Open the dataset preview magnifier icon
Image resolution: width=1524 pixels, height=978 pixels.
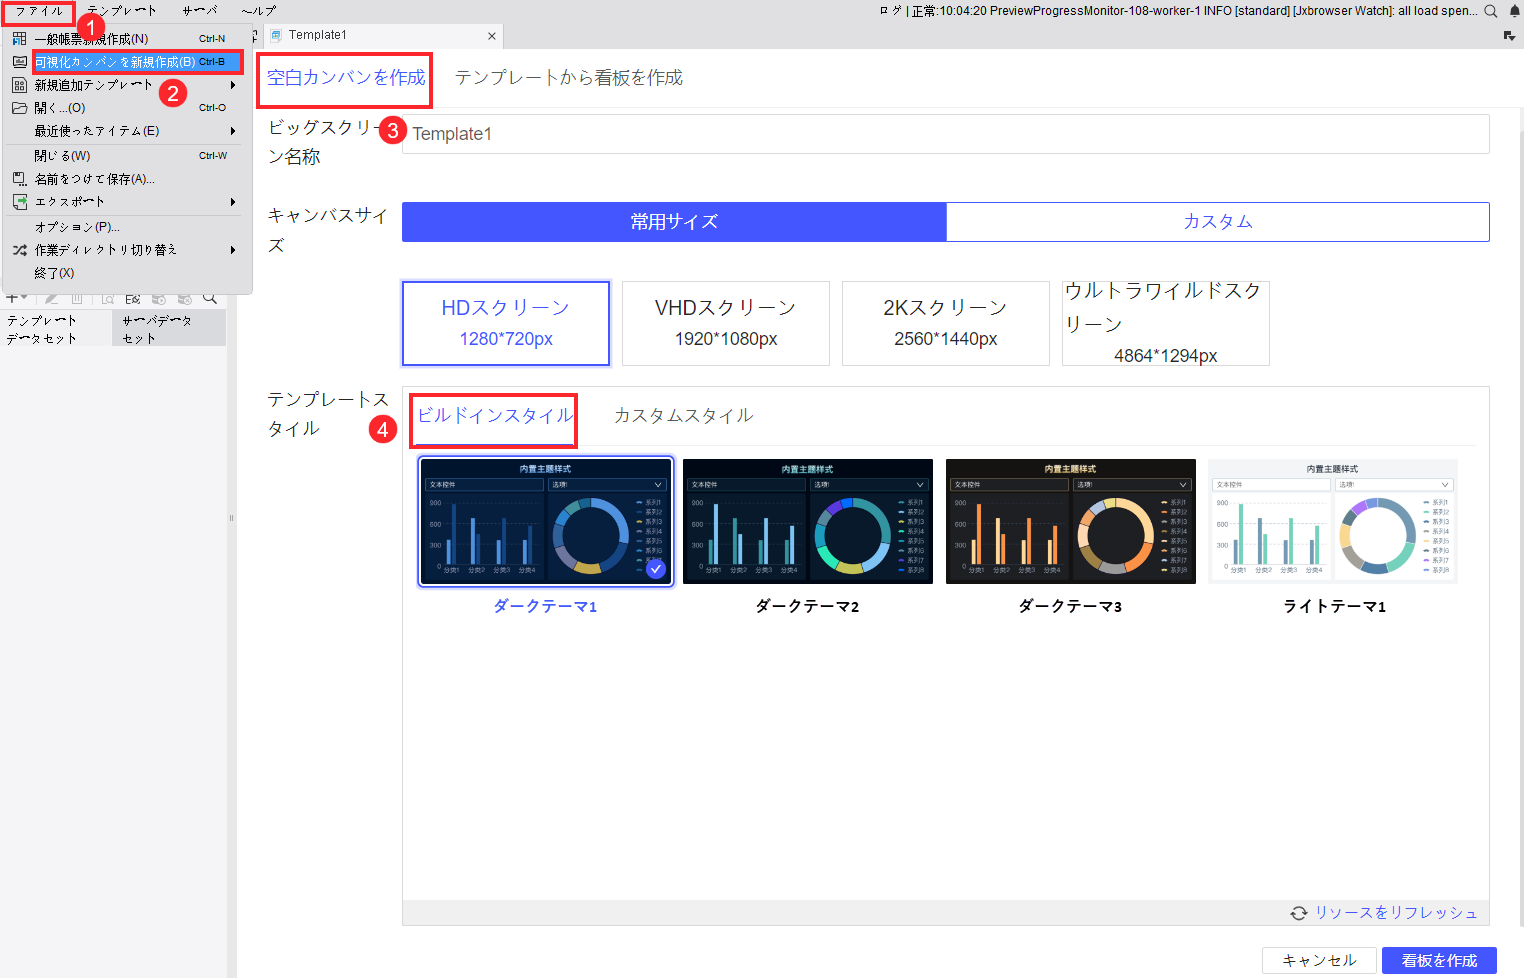[x=108, y=299]
